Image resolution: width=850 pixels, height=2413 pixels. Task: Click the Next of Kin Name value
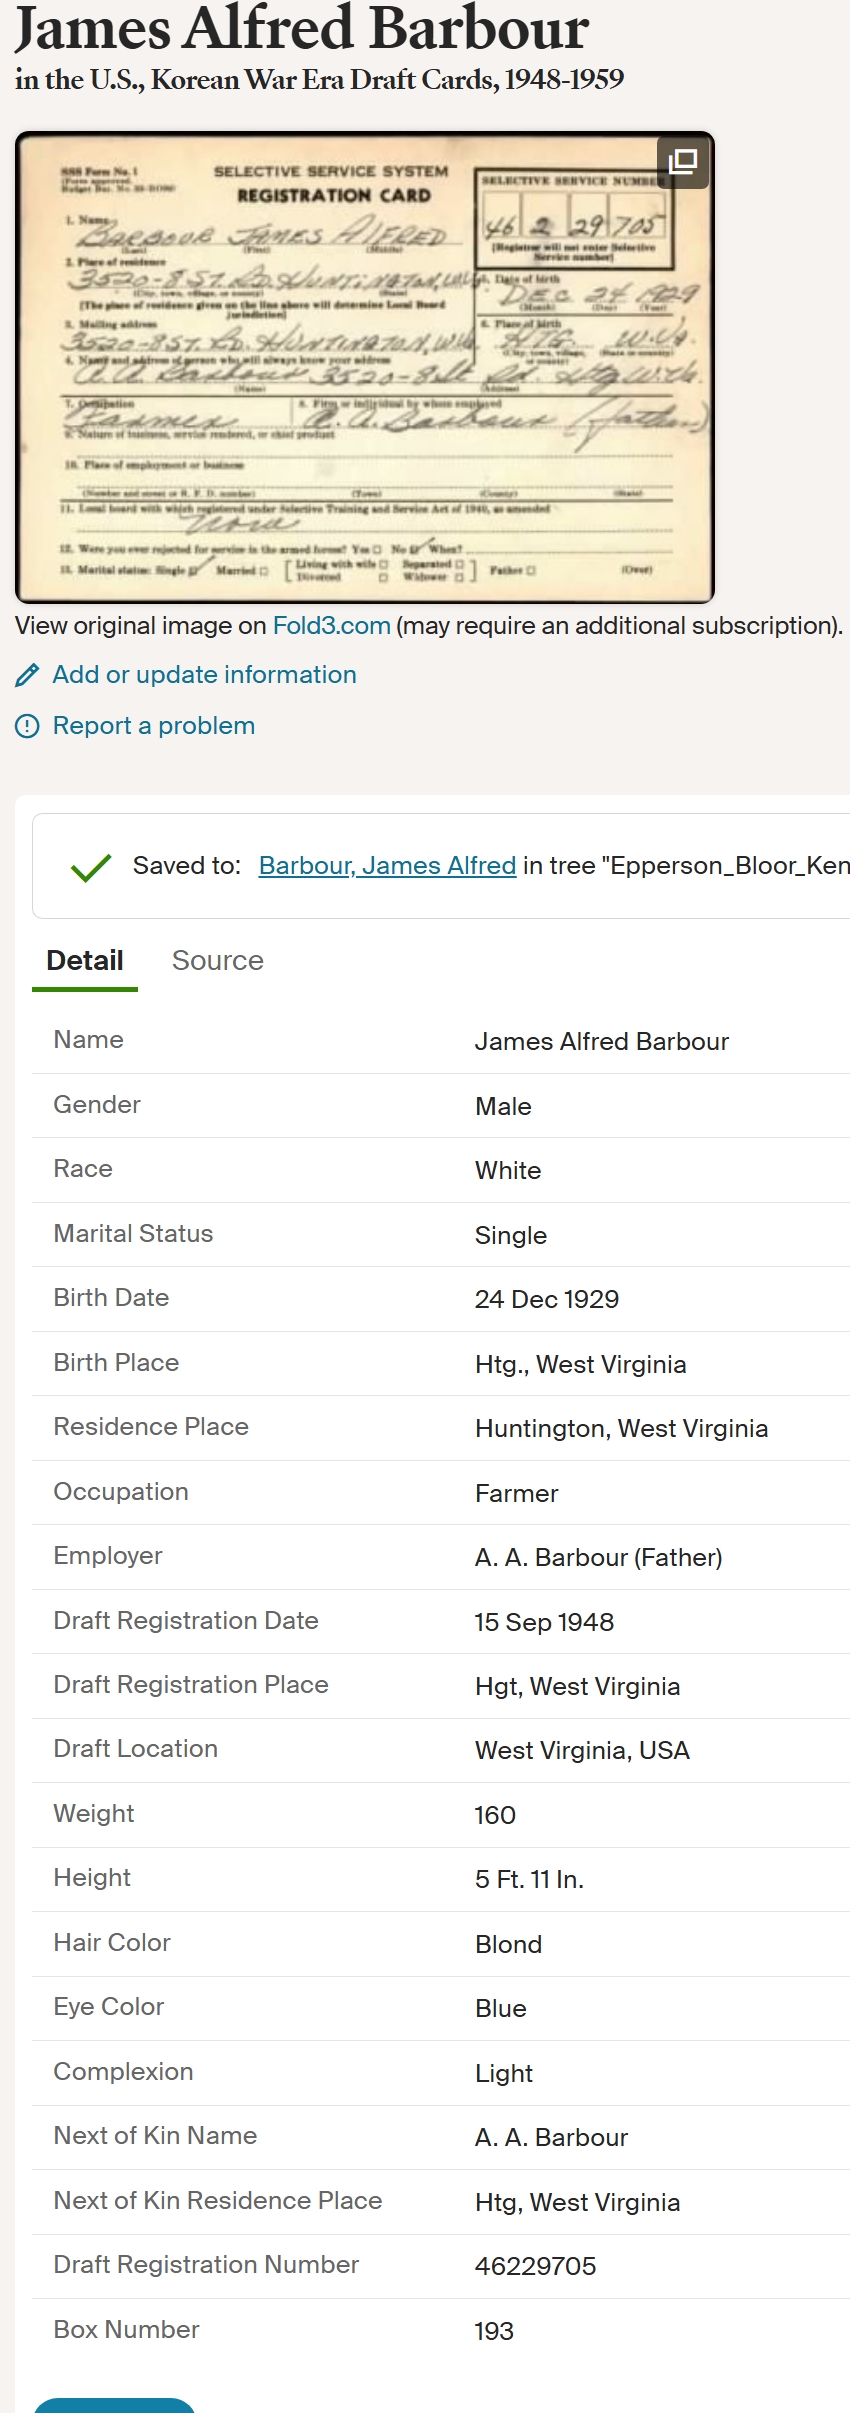(x=551, y=2137)
